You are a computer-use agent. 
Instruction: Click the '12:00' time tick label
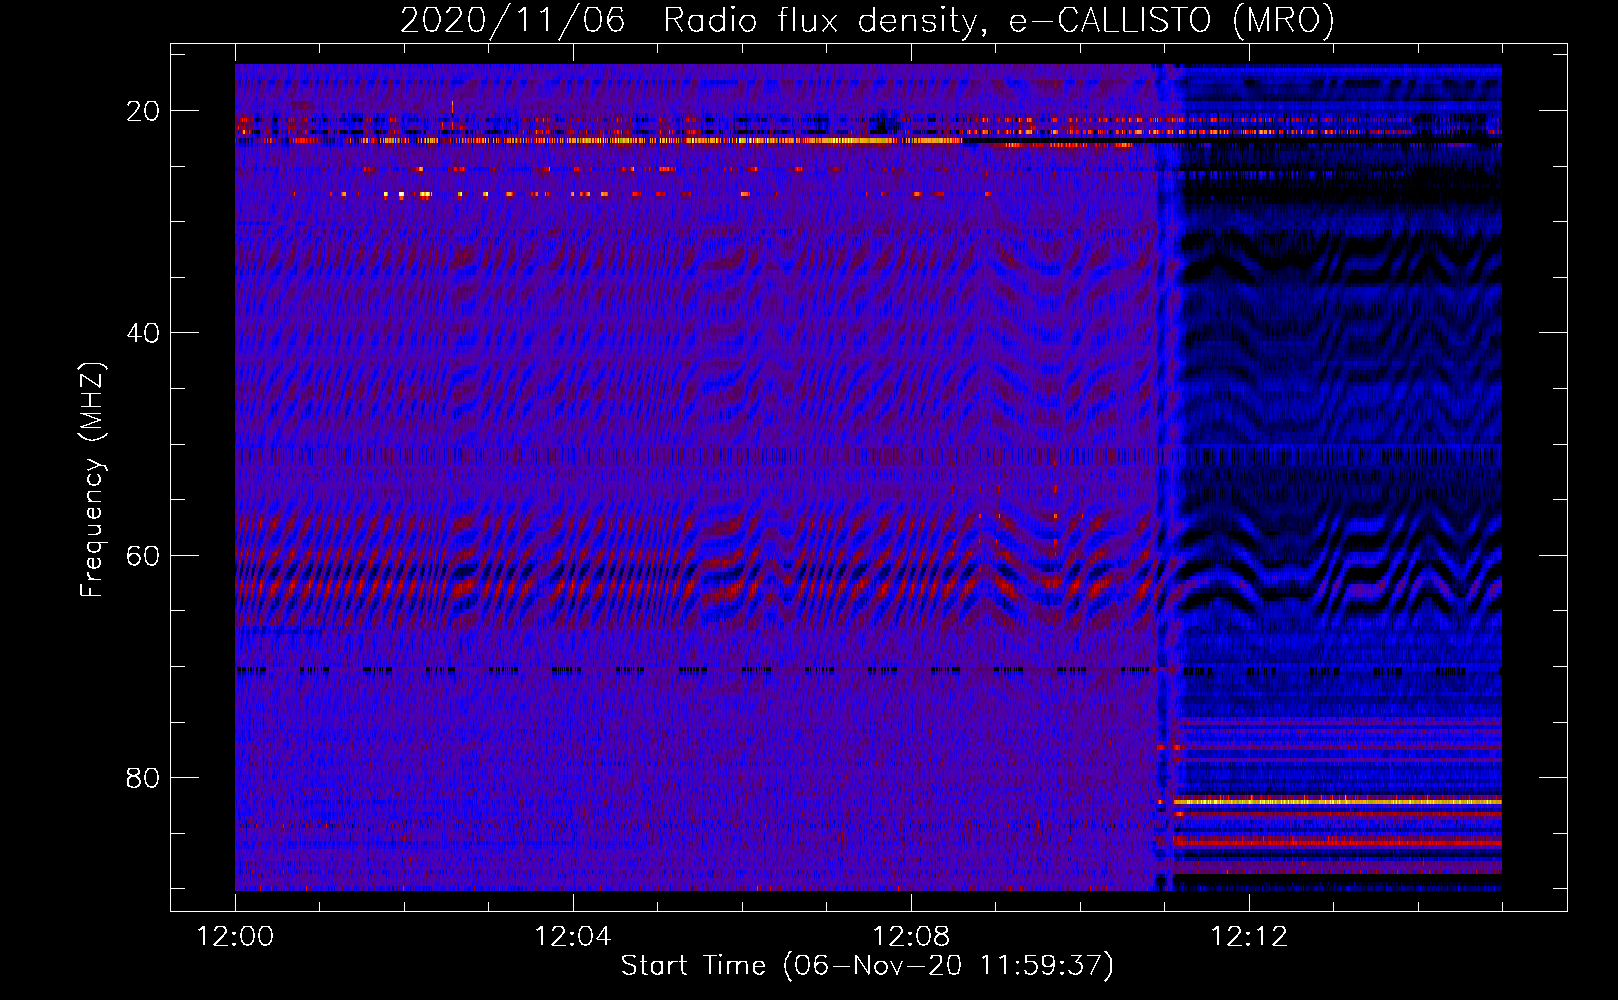pyautogui.click(x=235, y=937)
